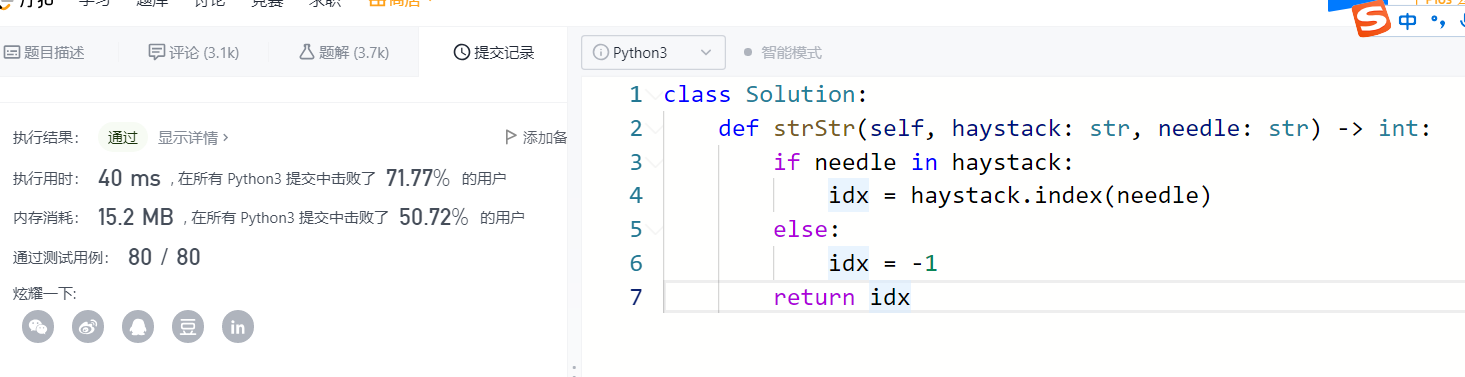Click line number 4 in gutter
This screenshot has width=1465, height=377.
click(x=635, y=196)
